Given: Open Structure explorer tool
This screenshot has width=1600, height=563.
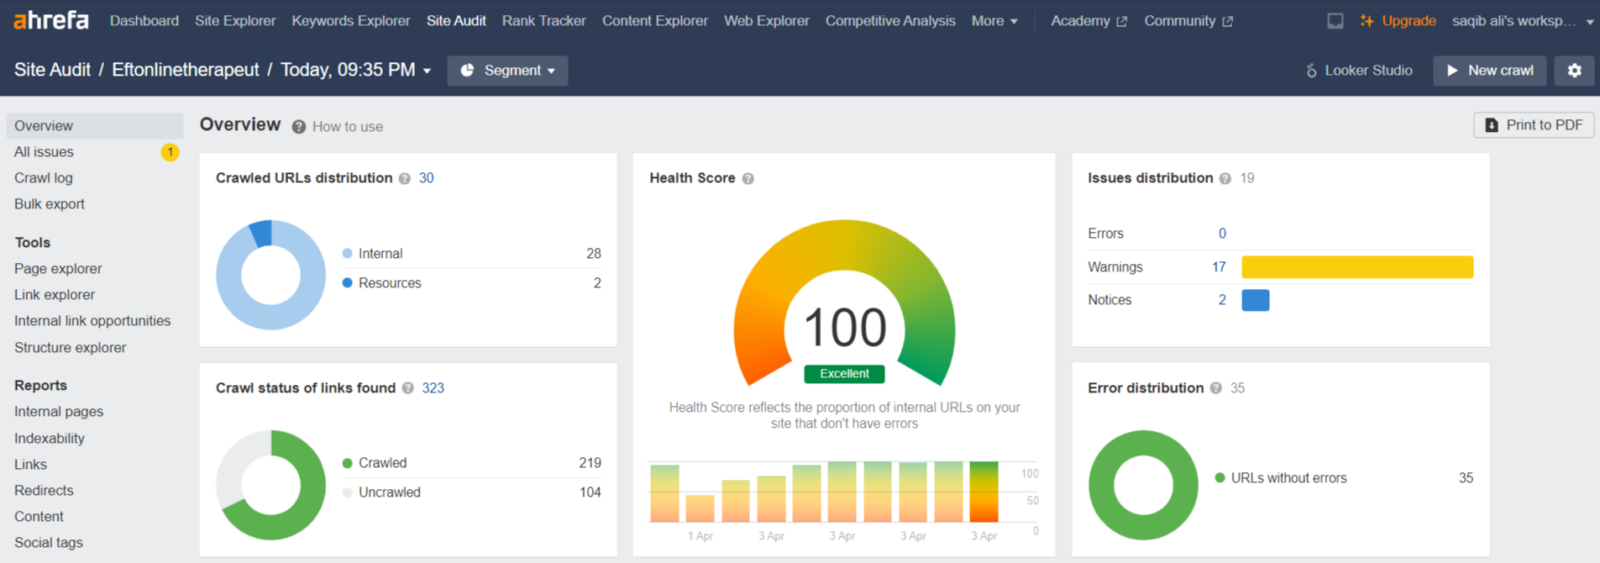Looking at the screenshot, I should 70,348.
